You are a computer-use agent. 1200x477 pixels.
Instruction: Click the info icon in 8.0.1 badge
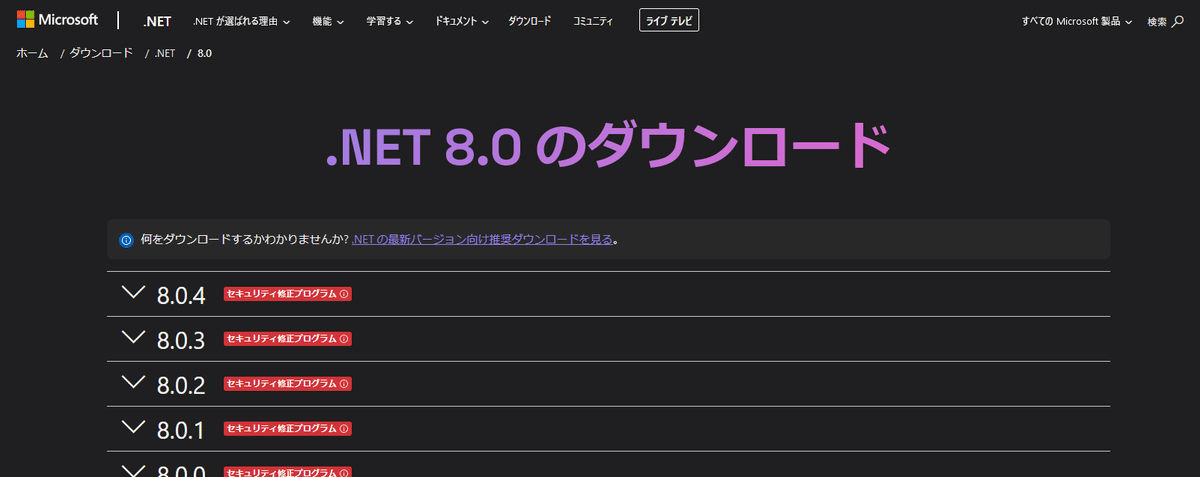point(344,430)
